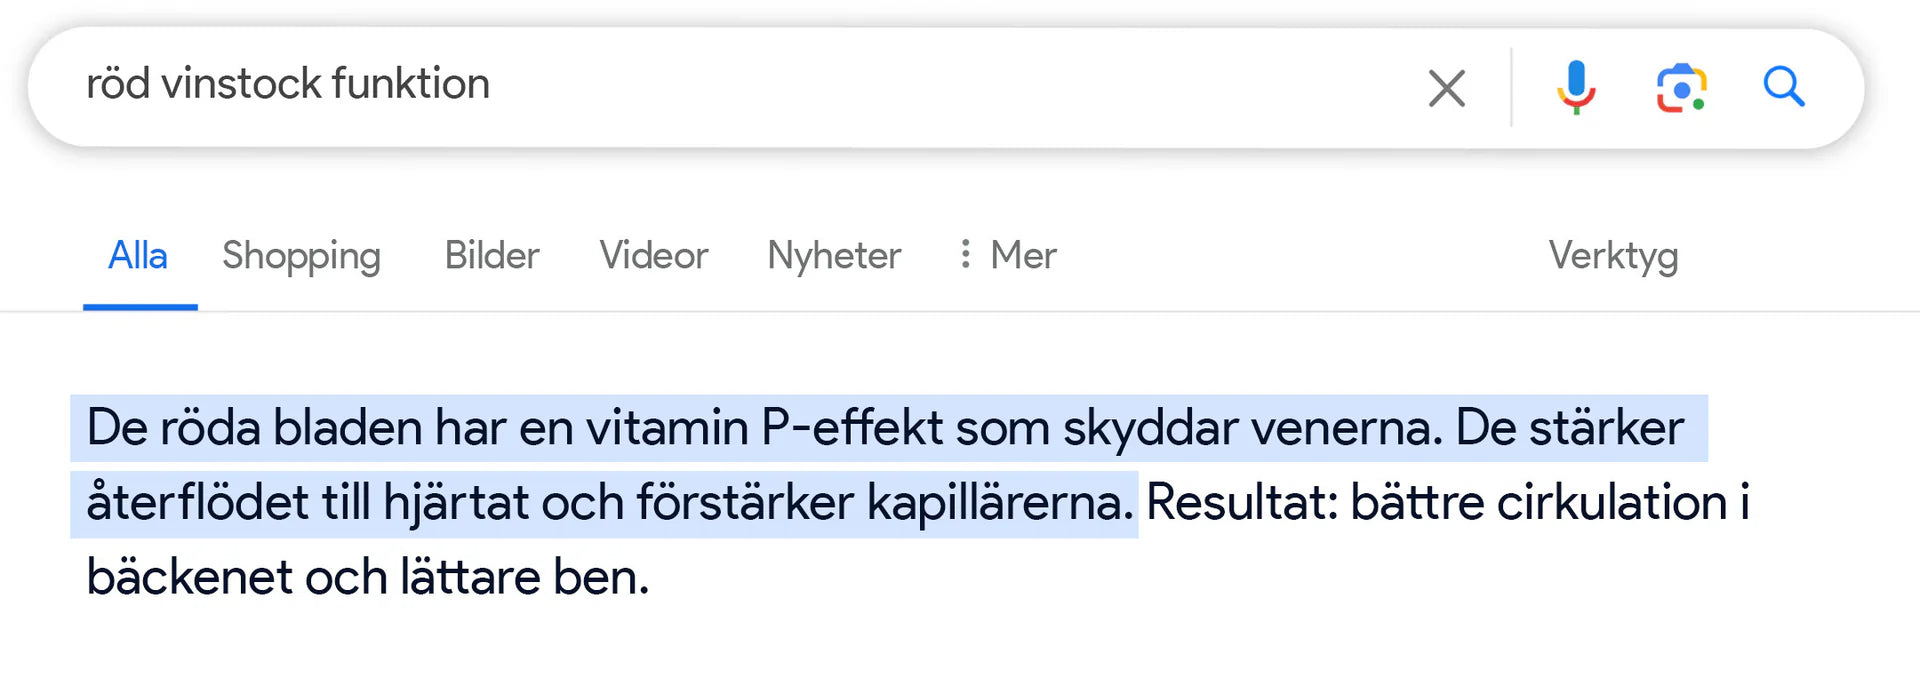Open the Verktyg options
Viewport: 1920px width, 686px height.
(x=1613, y=256)
